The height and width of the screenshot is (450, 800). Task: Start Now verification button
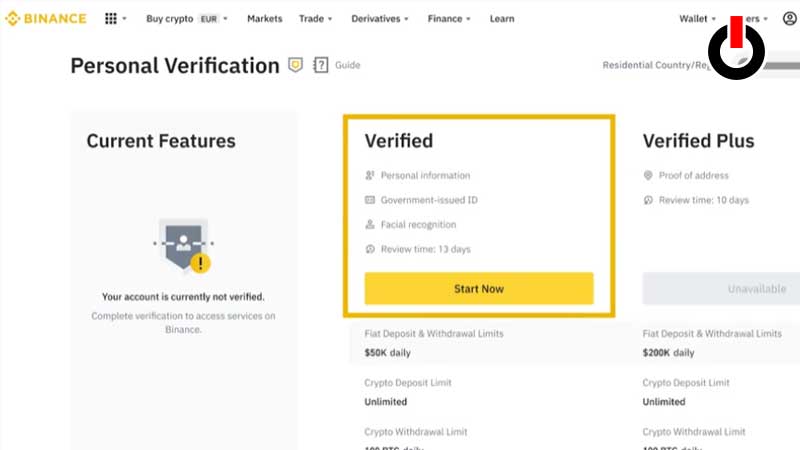coord(479,289)
